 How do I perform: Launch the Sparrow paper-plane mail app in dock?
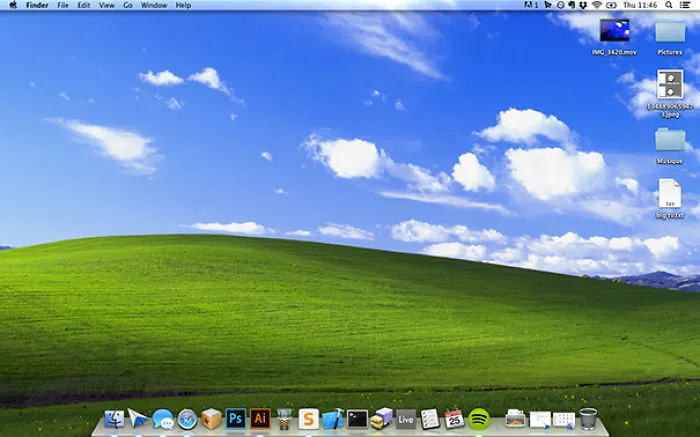coord(138,419)
